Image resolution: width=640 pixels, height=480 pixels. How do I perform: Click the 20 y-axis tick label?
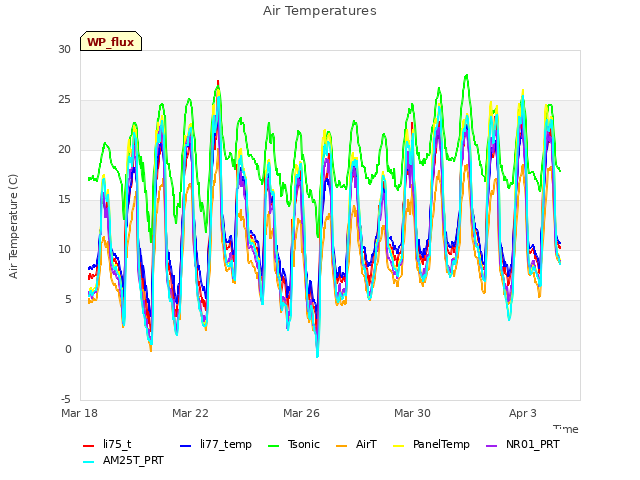(x=64, y=150)
